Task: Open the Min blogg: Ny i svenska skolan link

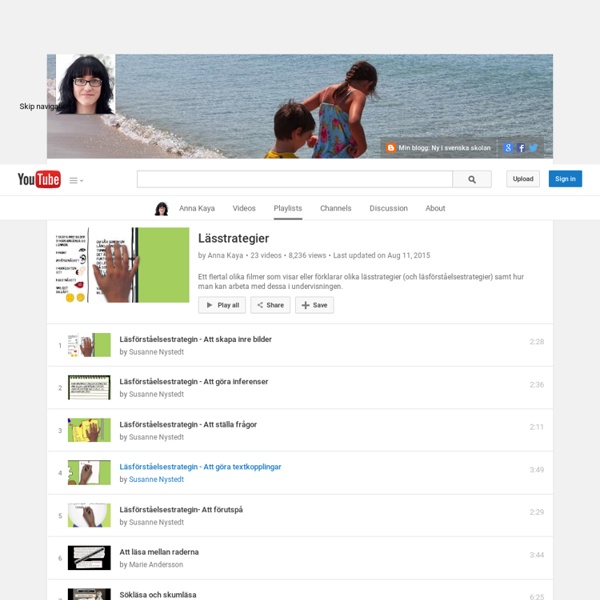Action: pyautogui.click(x=444, y=148)
